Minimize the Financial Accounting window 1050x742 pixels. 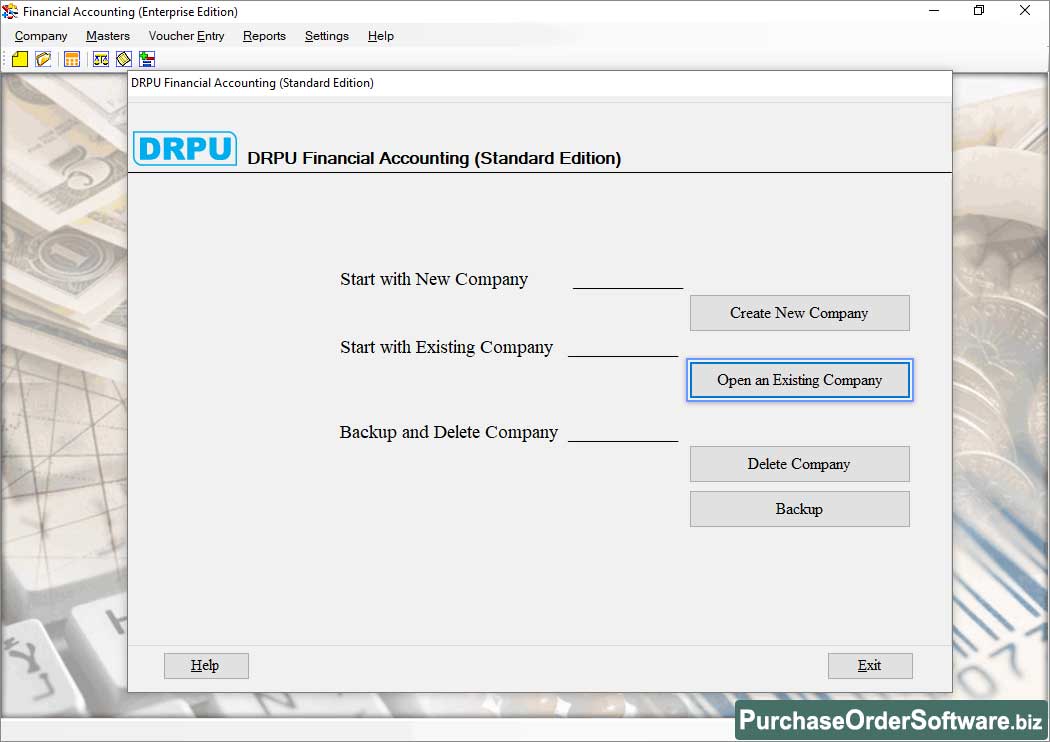coord(934,11)
